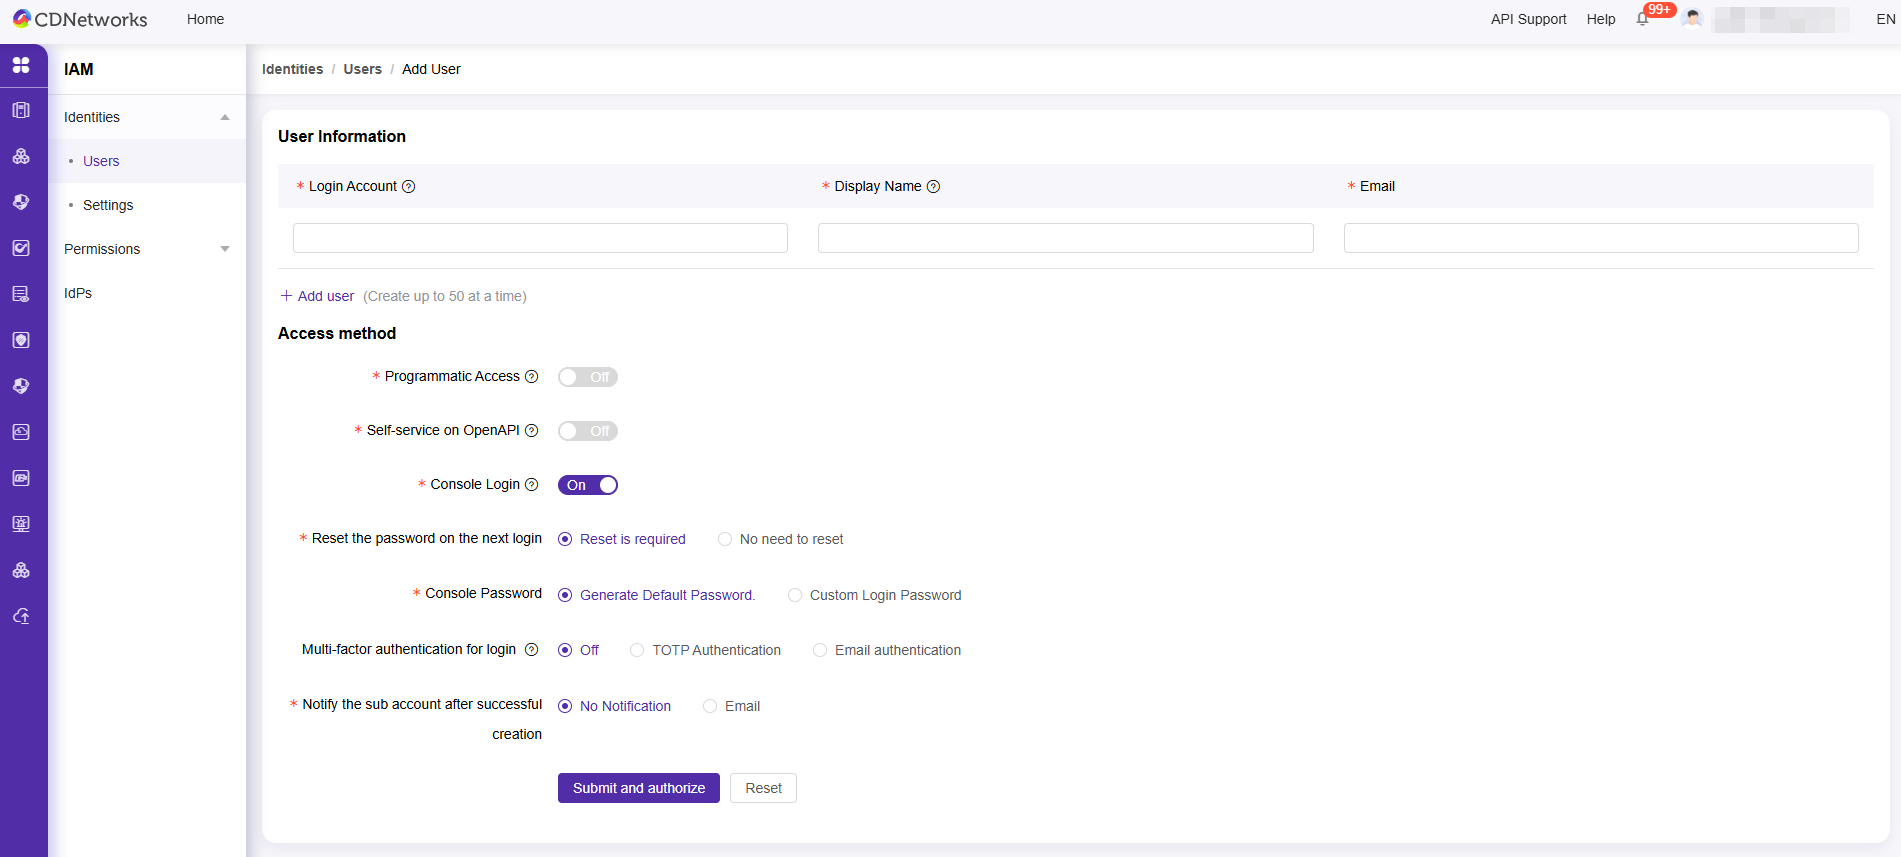This screenshot has height=857, width=1901.
Task: Open the EN language selector
Action: pos(1885,19)
